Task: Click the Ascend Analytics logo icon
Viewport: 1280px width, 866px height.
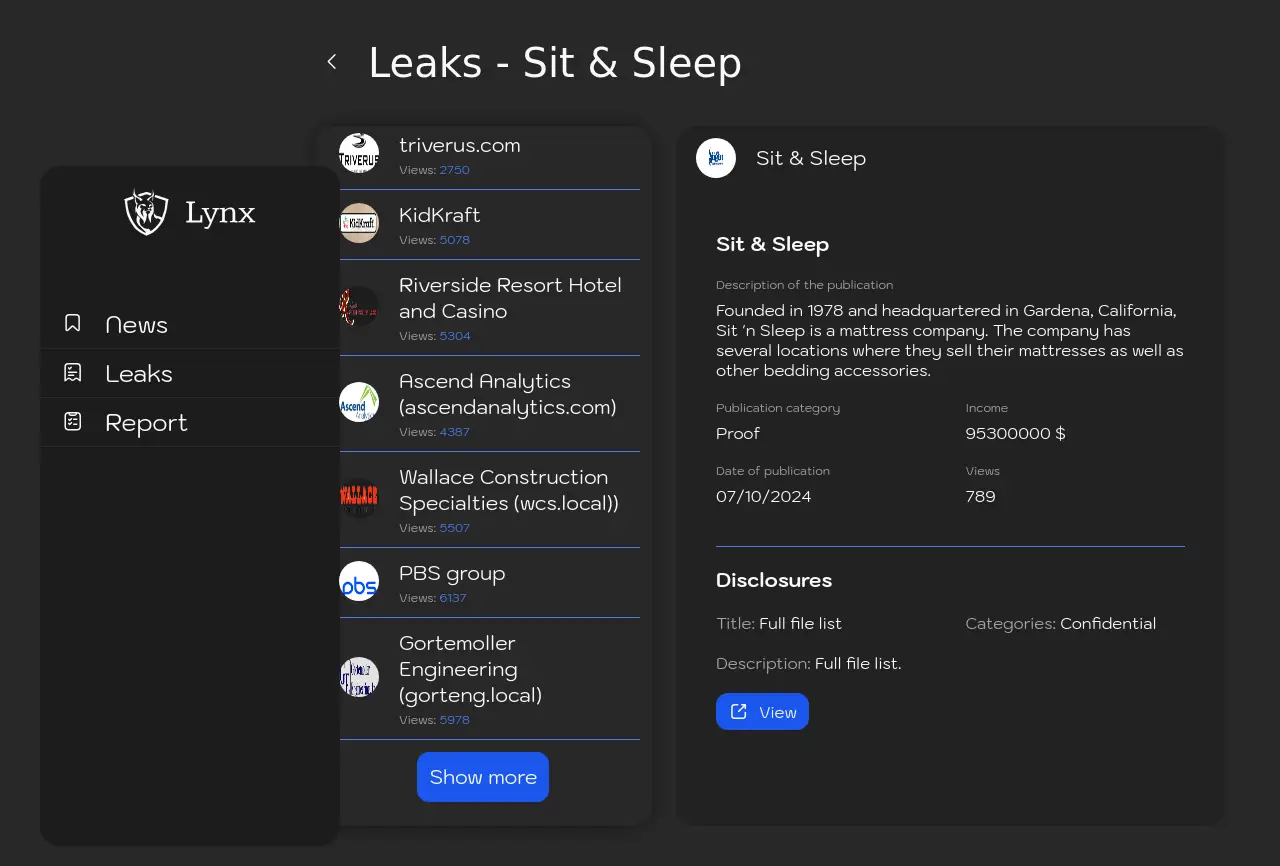Action: click(x=359, y=402)
